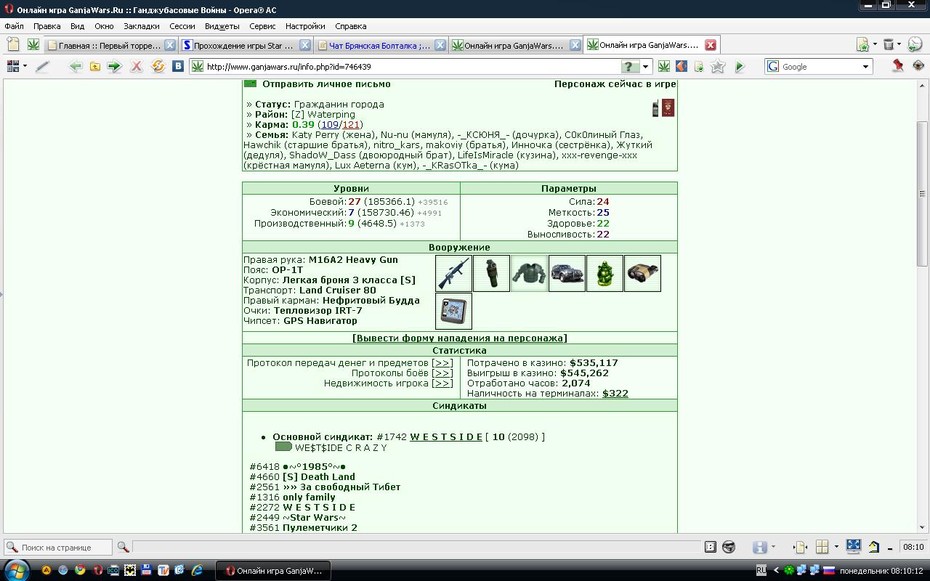The image size is (930, 581).
Task: Click the $322 terminals cash link
Action: pos(615,393)
